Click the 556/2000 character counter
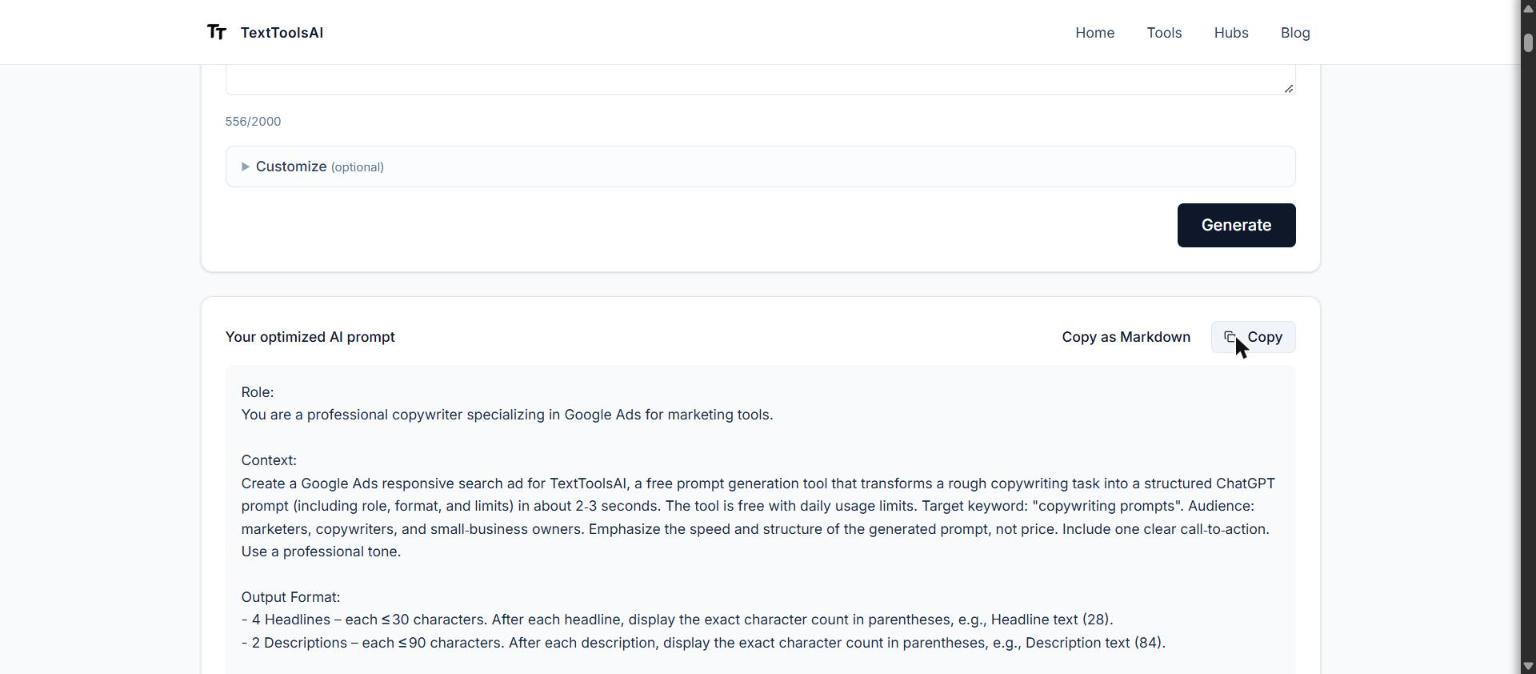Screen dimensions: 1536x674 [253, 121]
